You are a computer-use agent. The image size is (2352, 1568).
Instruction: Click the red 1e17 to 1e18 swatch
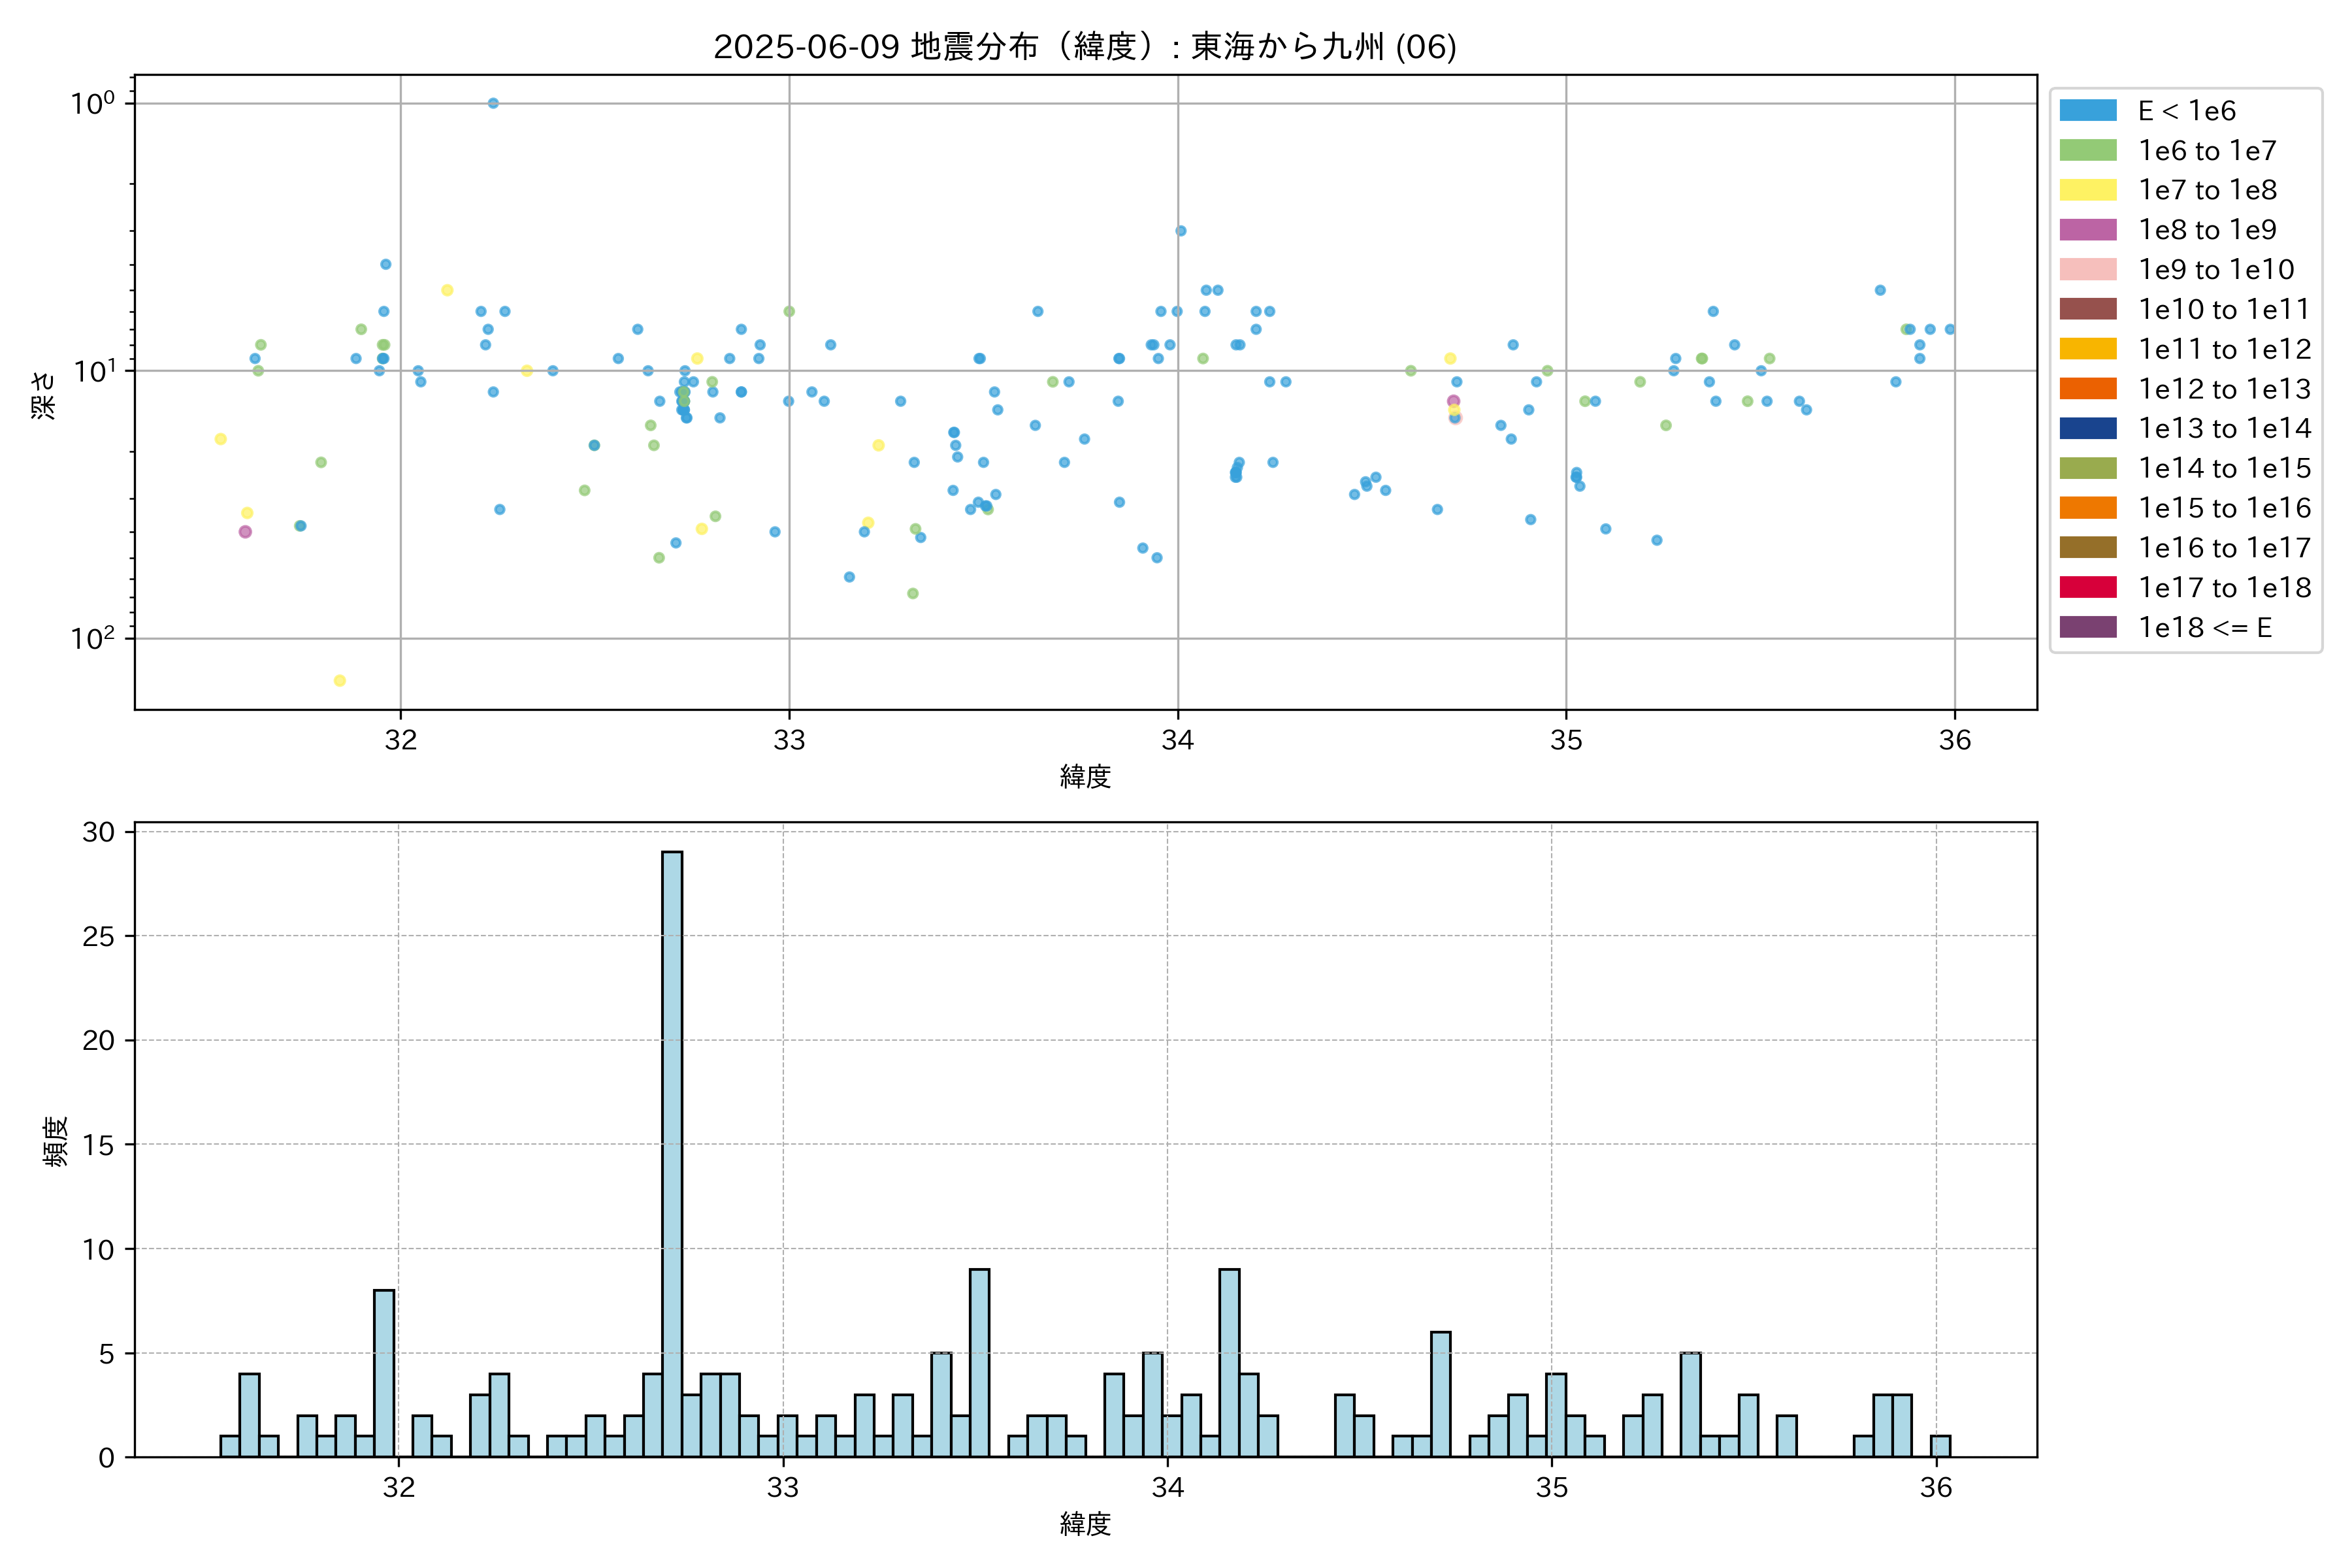pos(2087,587)
